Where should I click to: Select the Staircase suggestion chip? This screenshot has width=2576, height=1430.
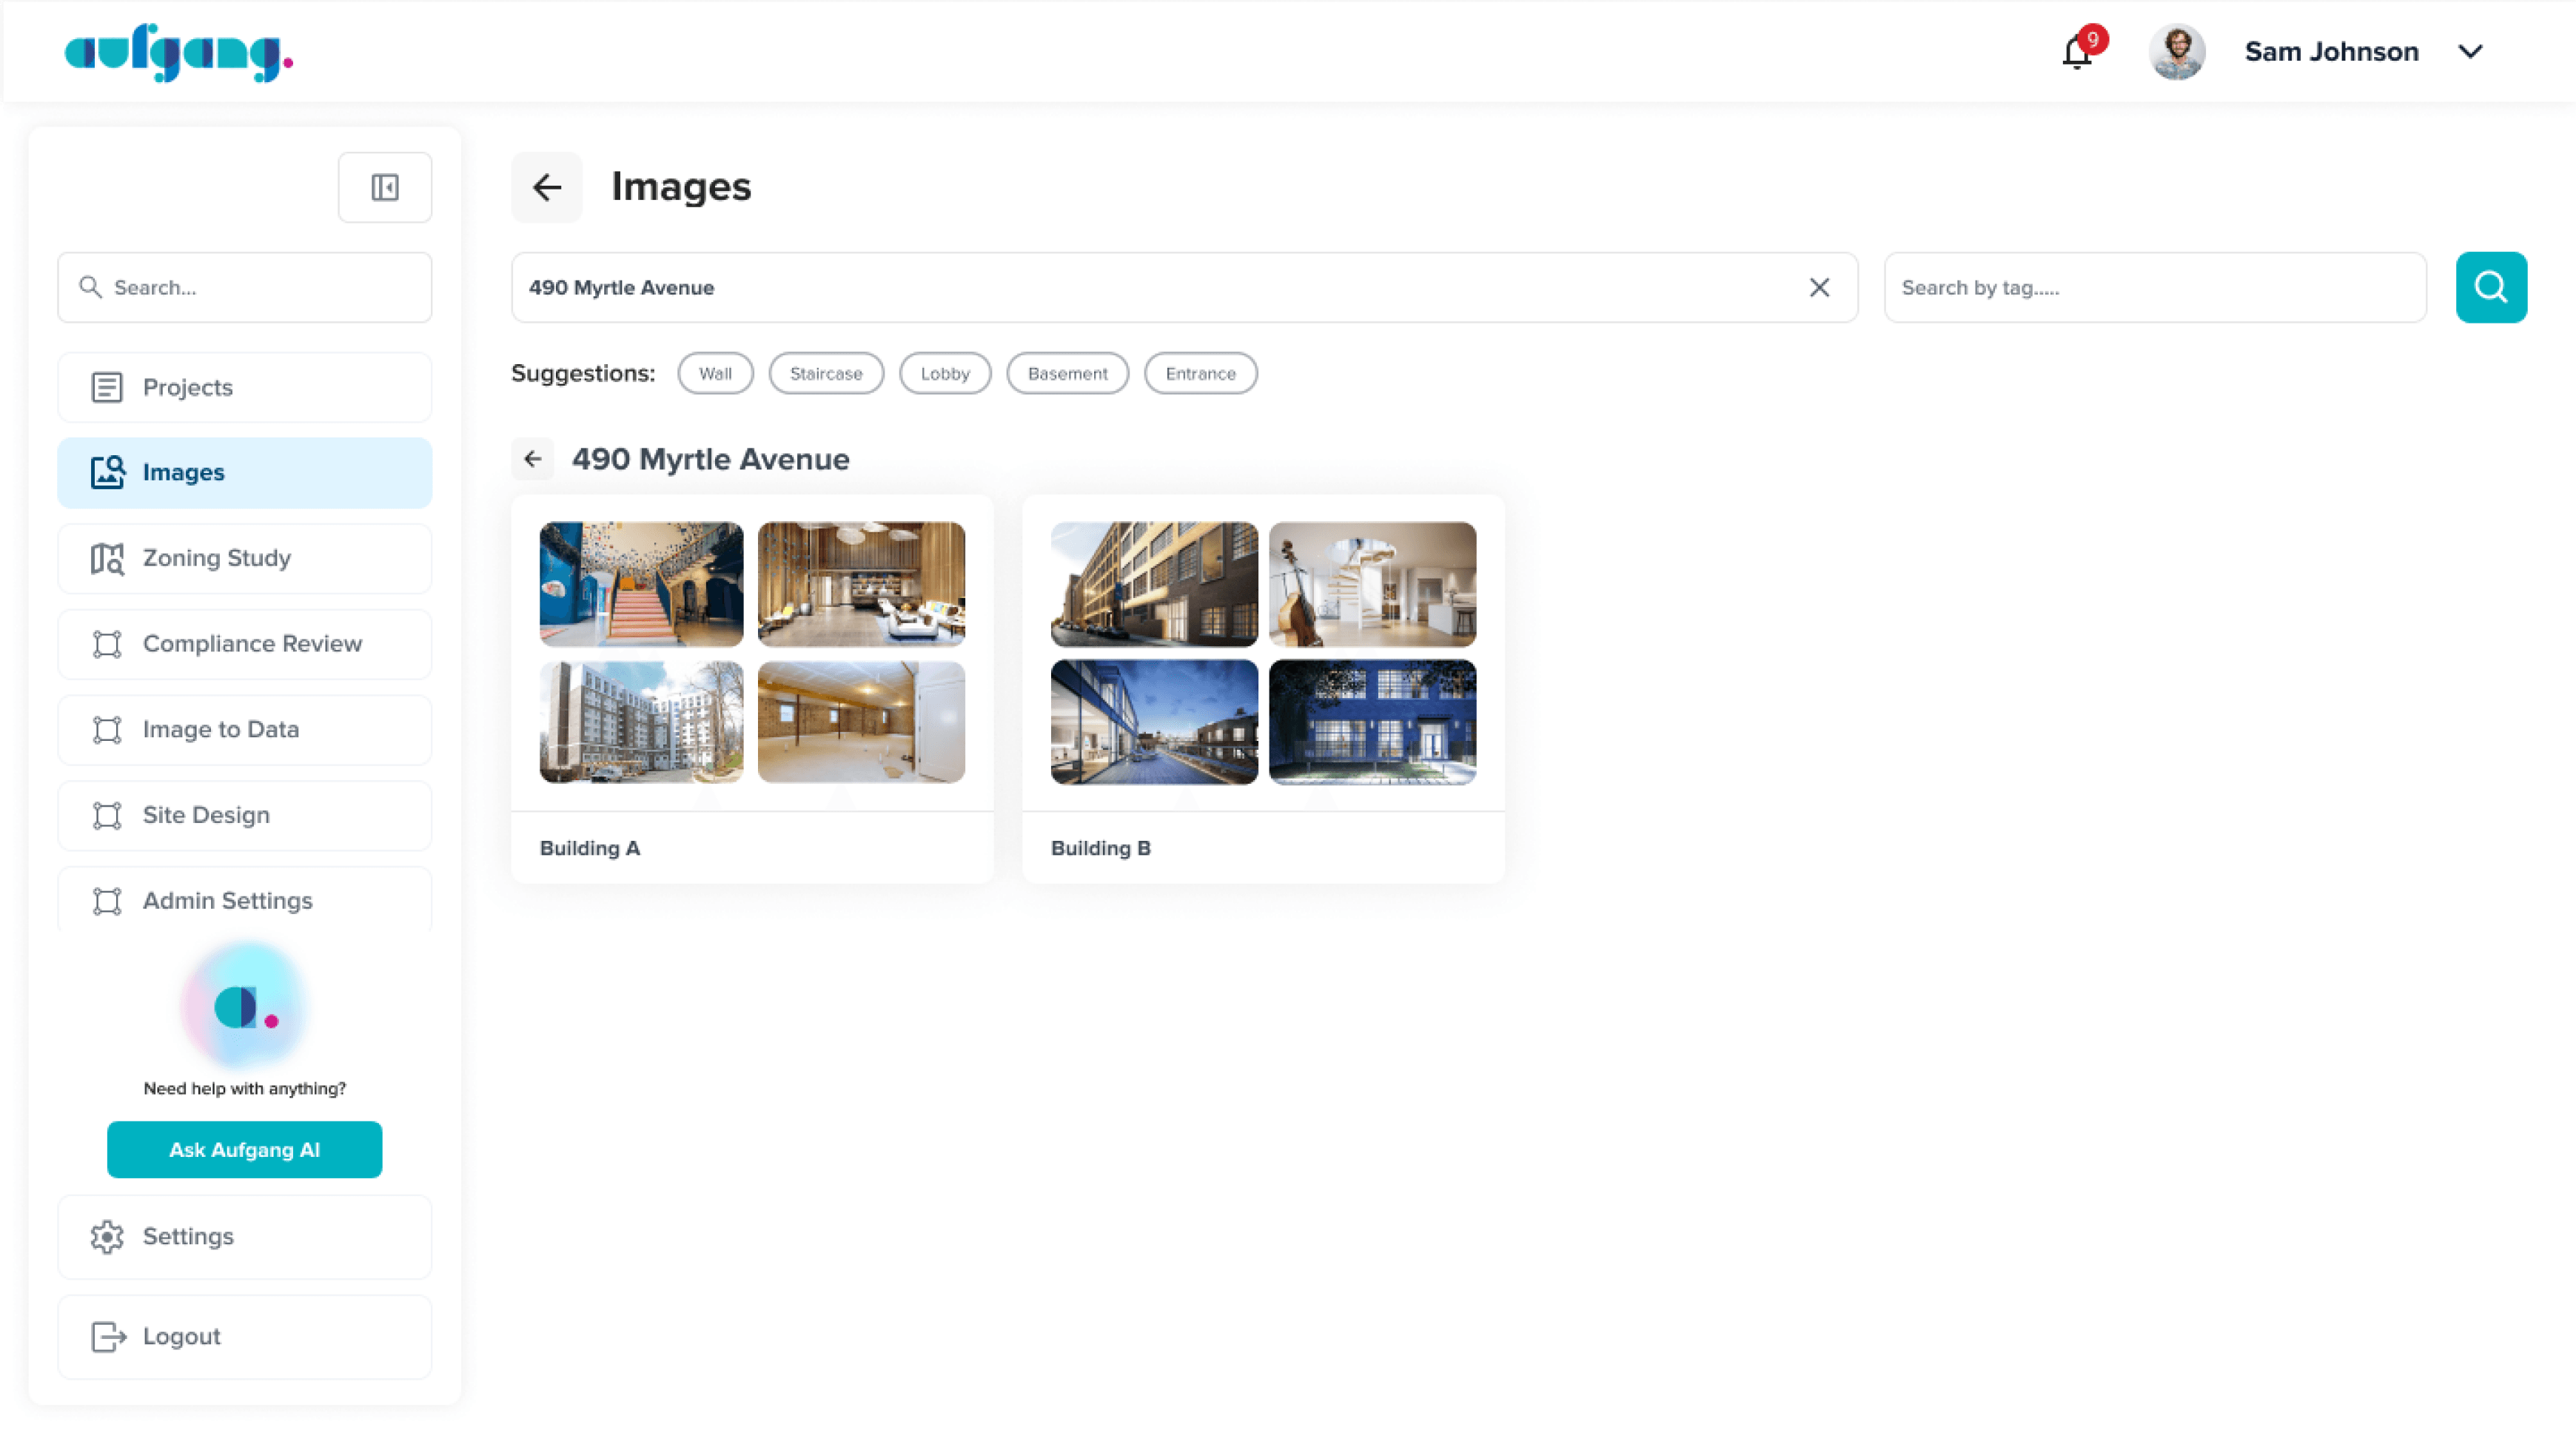(825, 373)
